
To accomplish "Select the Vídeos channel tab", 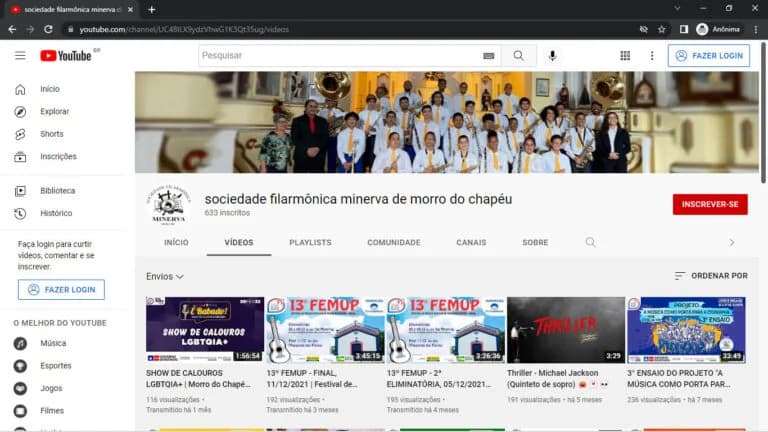I will click(239, 243).
